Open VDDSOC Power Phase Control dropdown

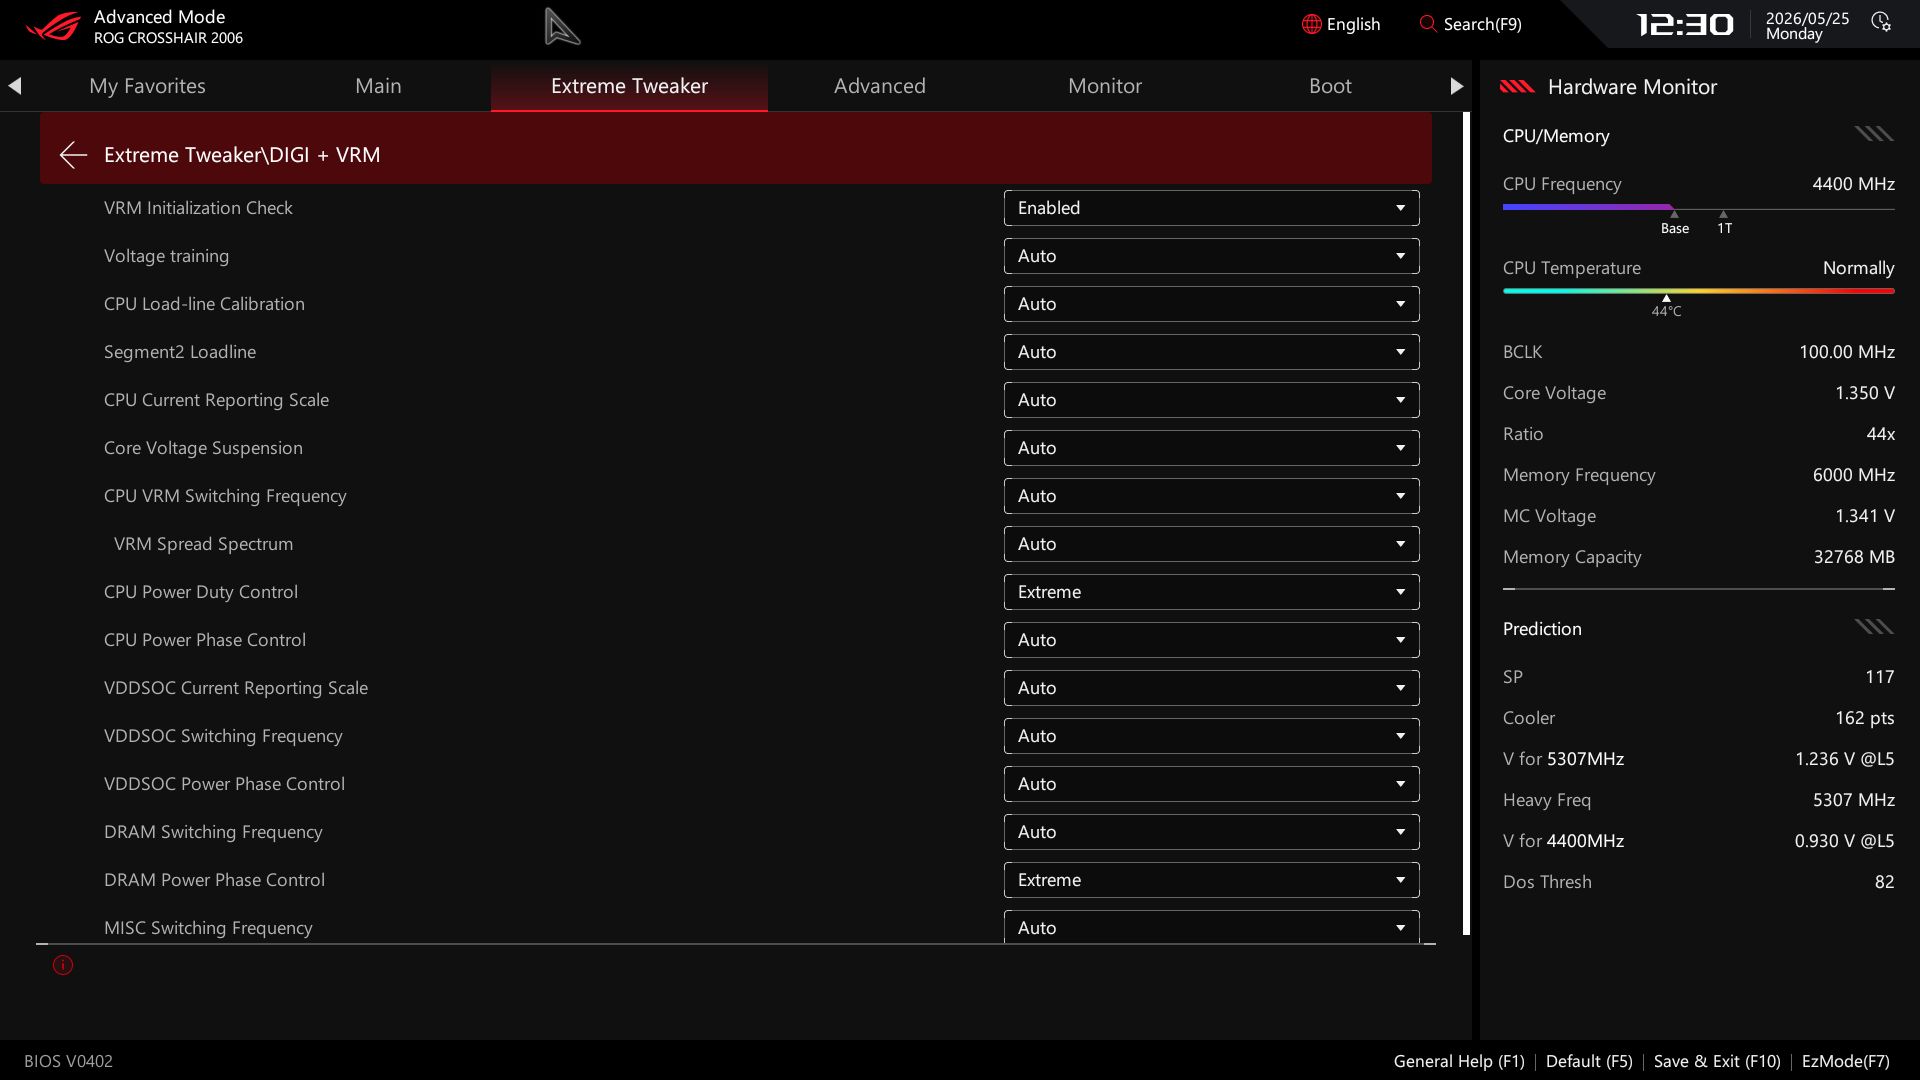pos(1211,784)
